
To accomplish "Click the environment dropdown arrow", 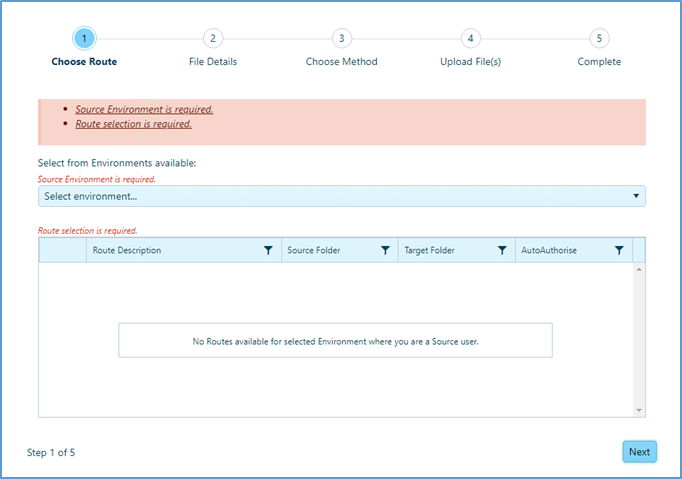I will [x=636, y=196].
